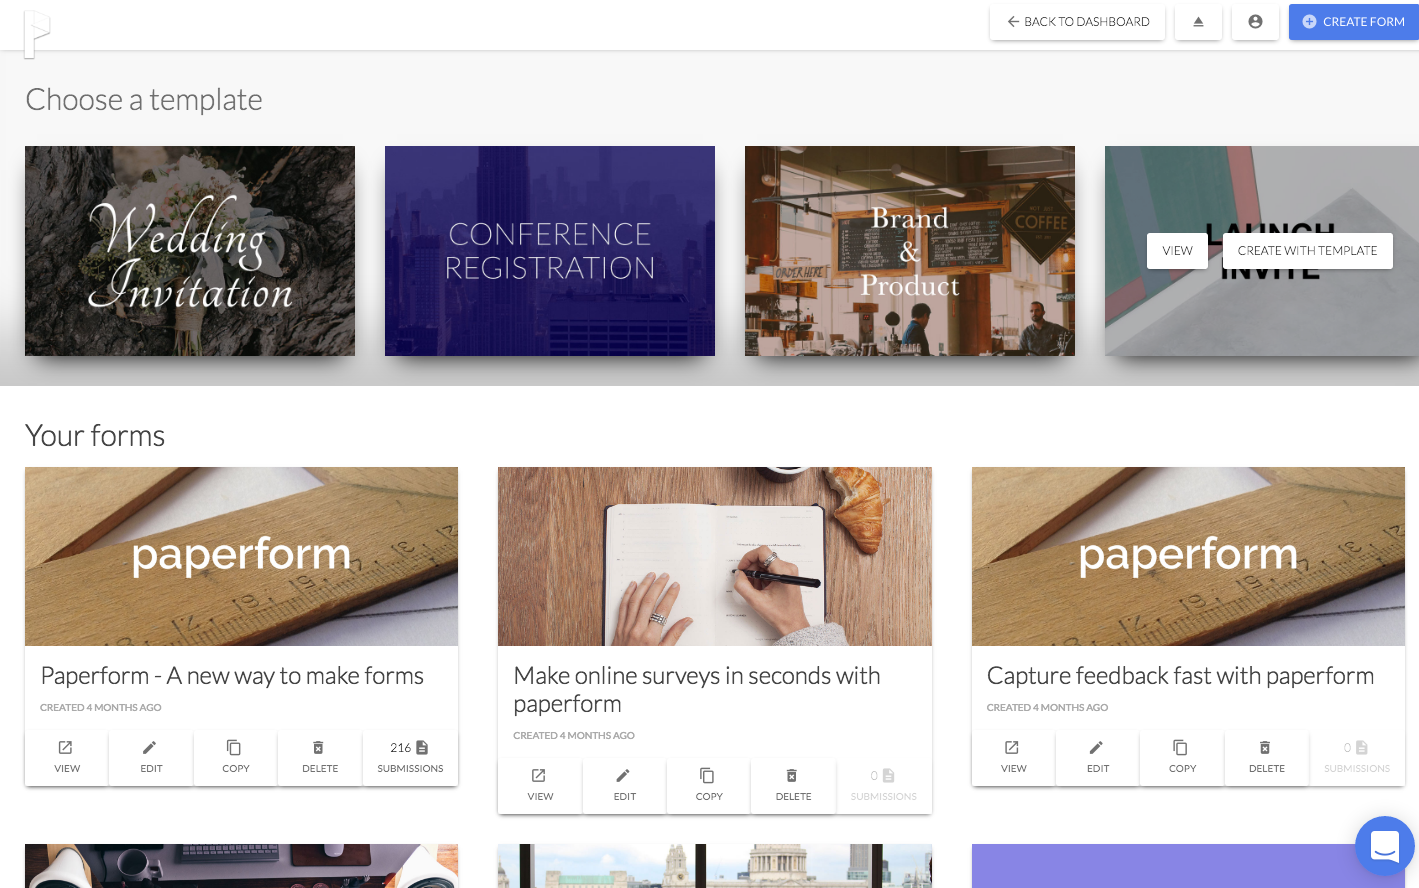Click the upward triangle upgrade icon

click(x=1198, y=22)
